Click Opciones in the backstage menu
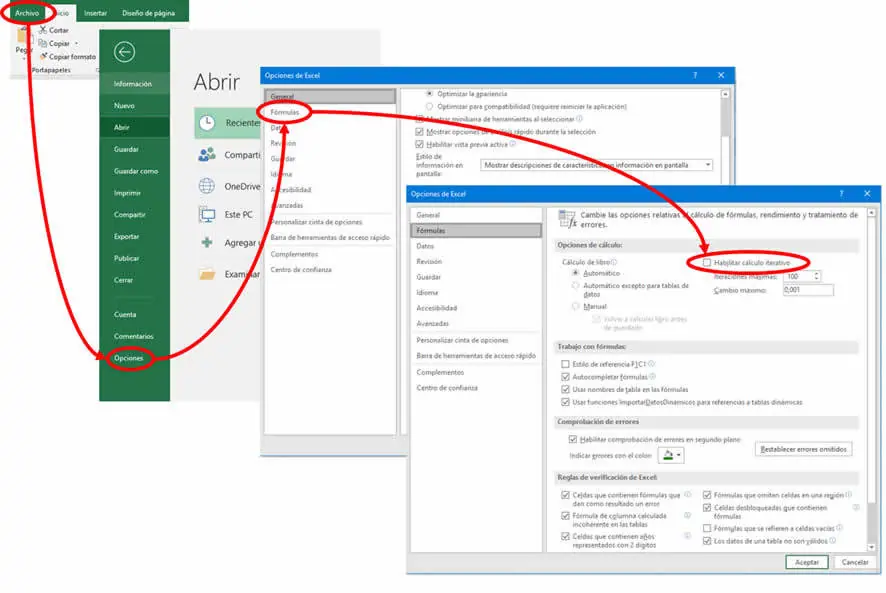 [129, 358]
